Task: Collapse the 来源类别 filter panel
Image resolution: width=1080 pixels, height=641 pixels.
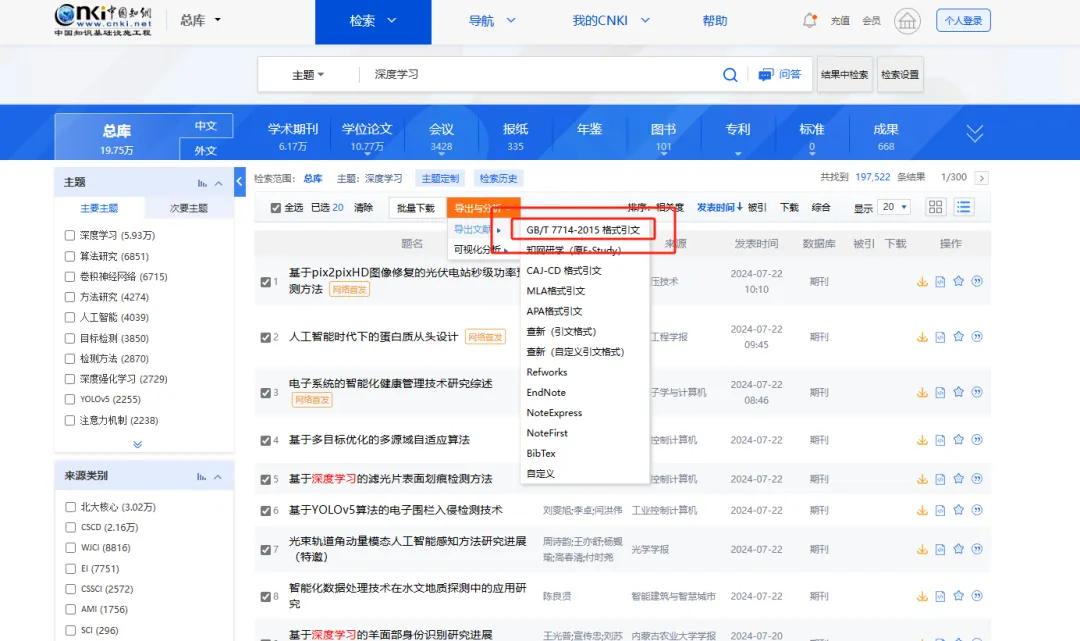Action: point(218,476)
